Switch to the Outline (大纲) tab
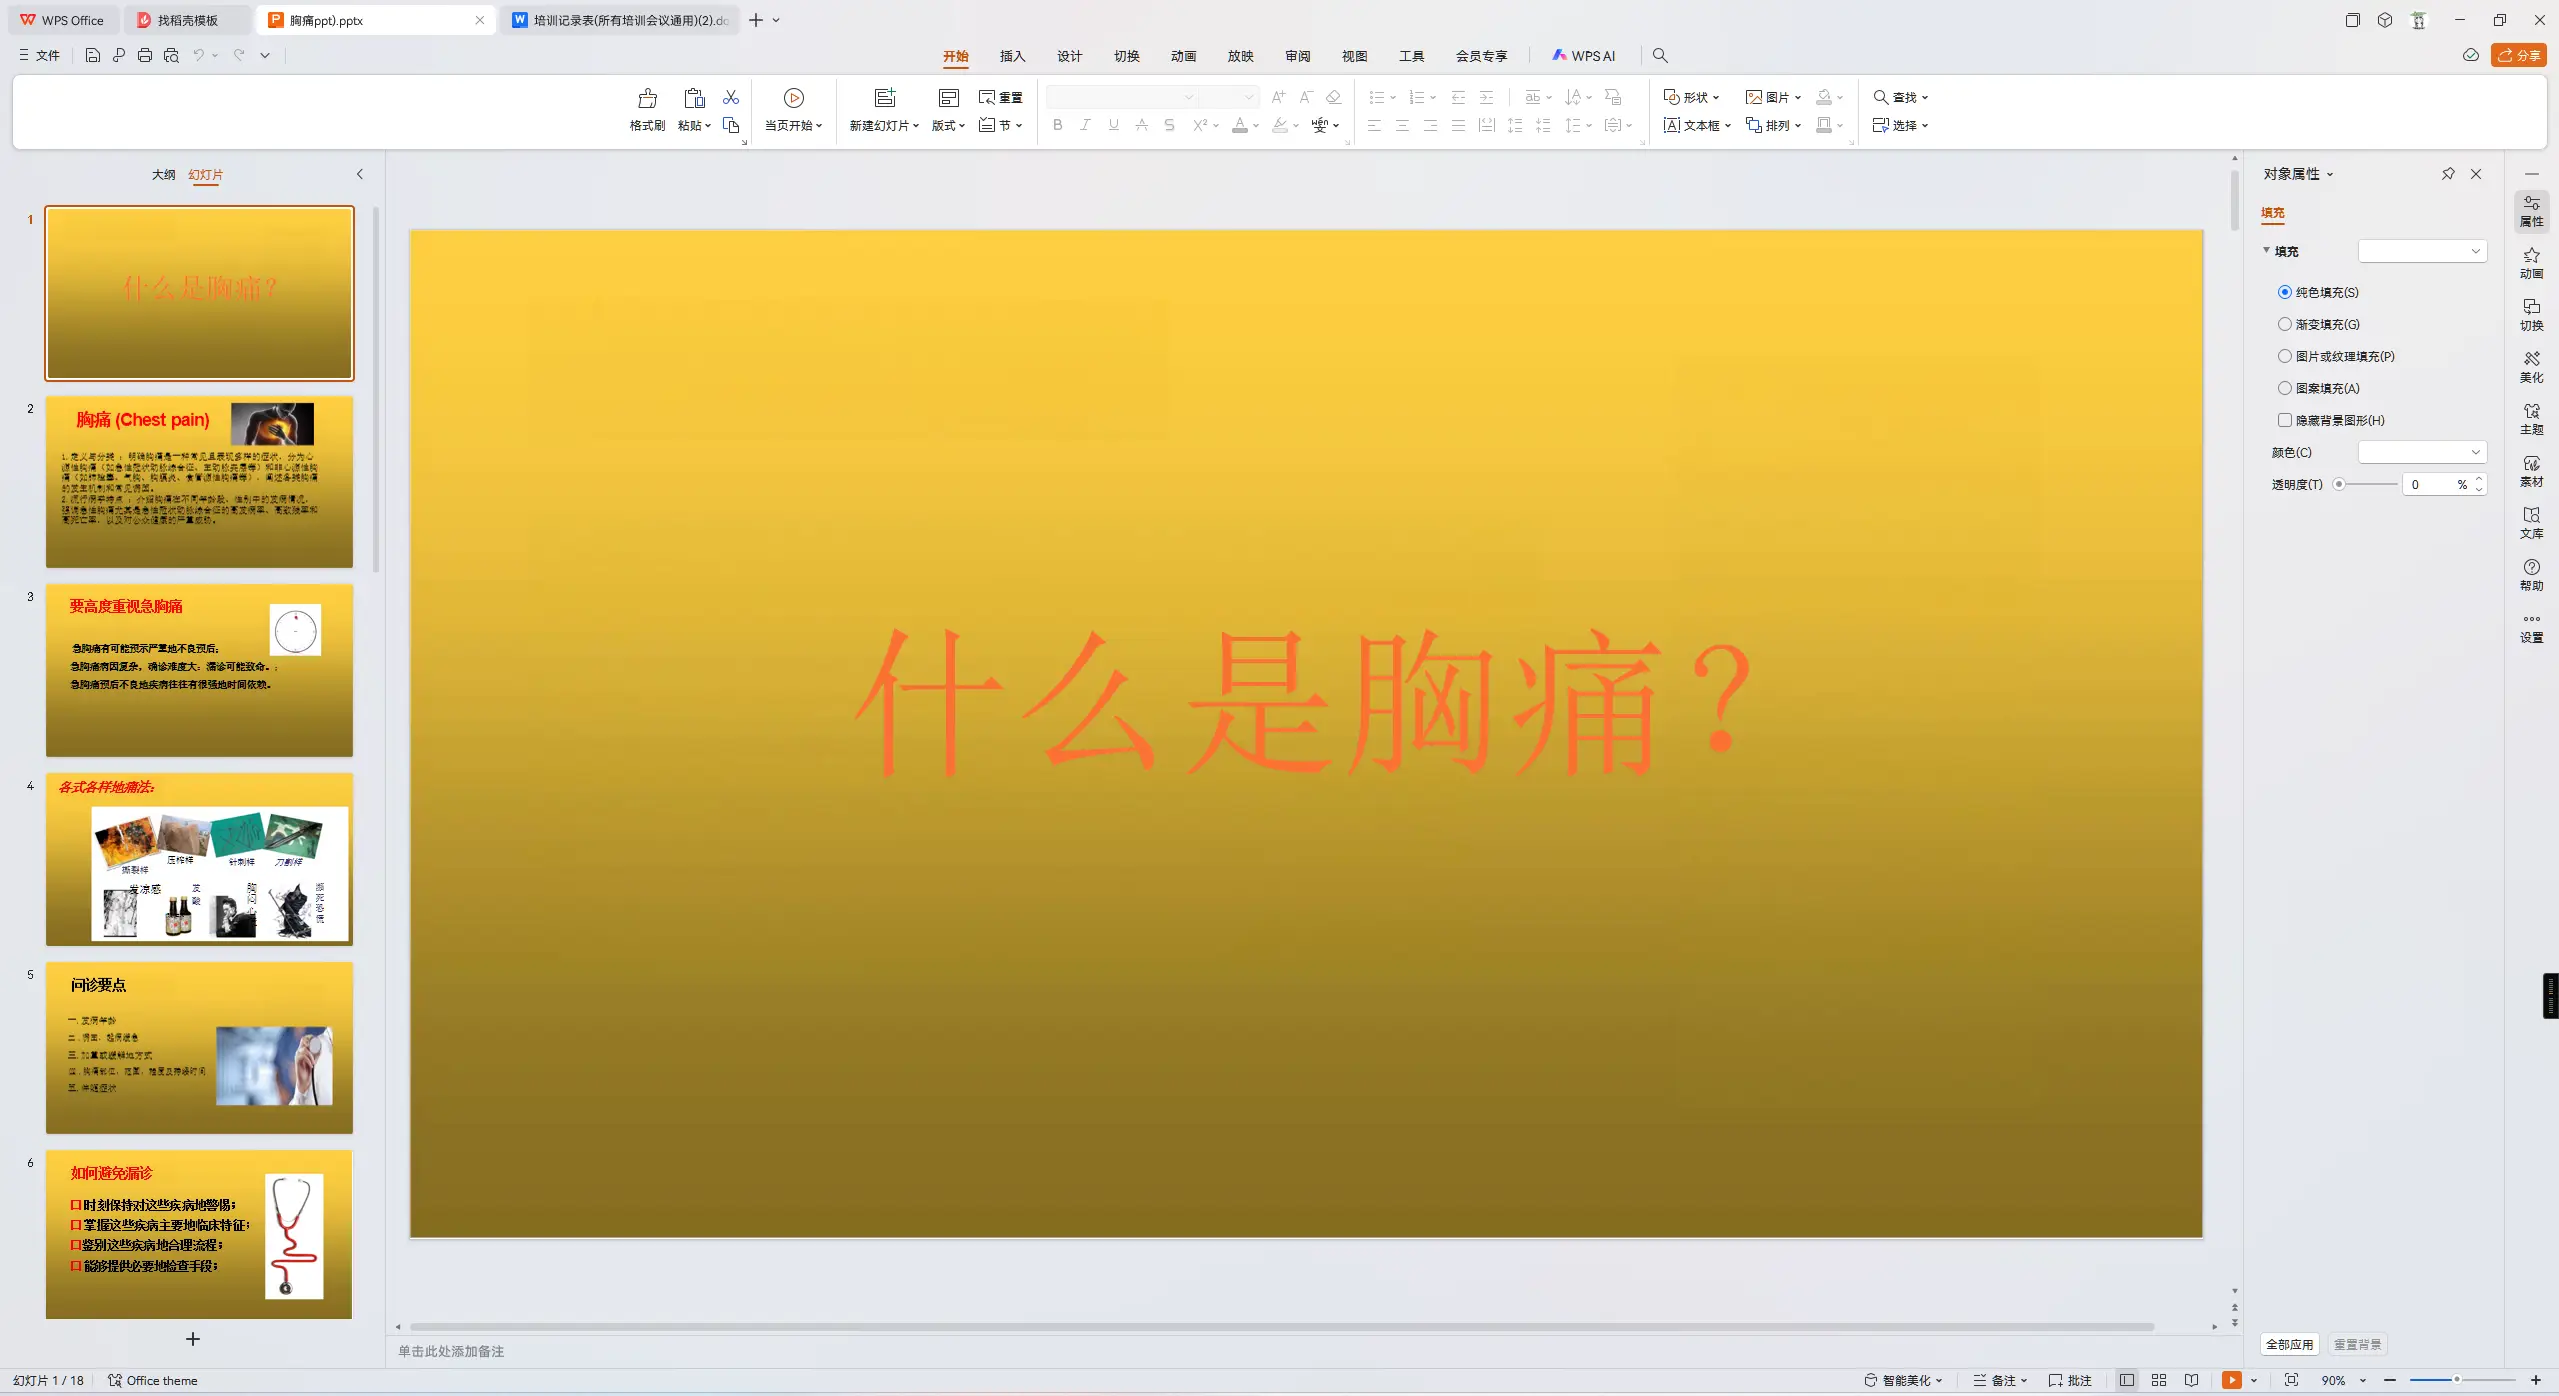Screen dimensions: 2559x1396 point(163,174)
